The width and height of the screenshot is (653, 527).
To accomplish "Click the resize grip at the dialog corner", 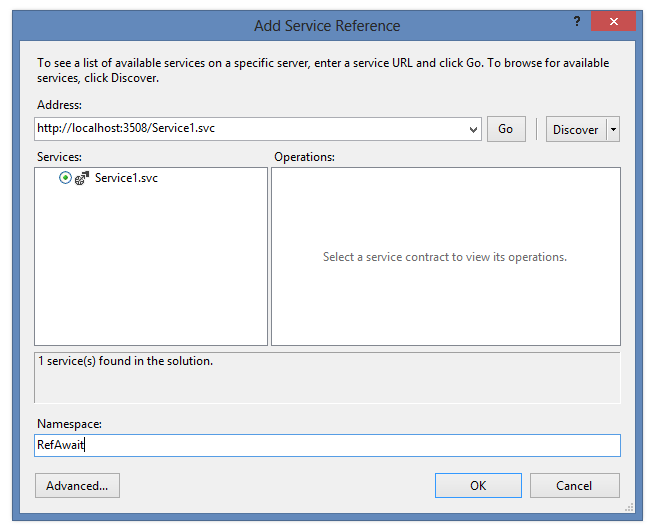I will (x=629, y=507).
